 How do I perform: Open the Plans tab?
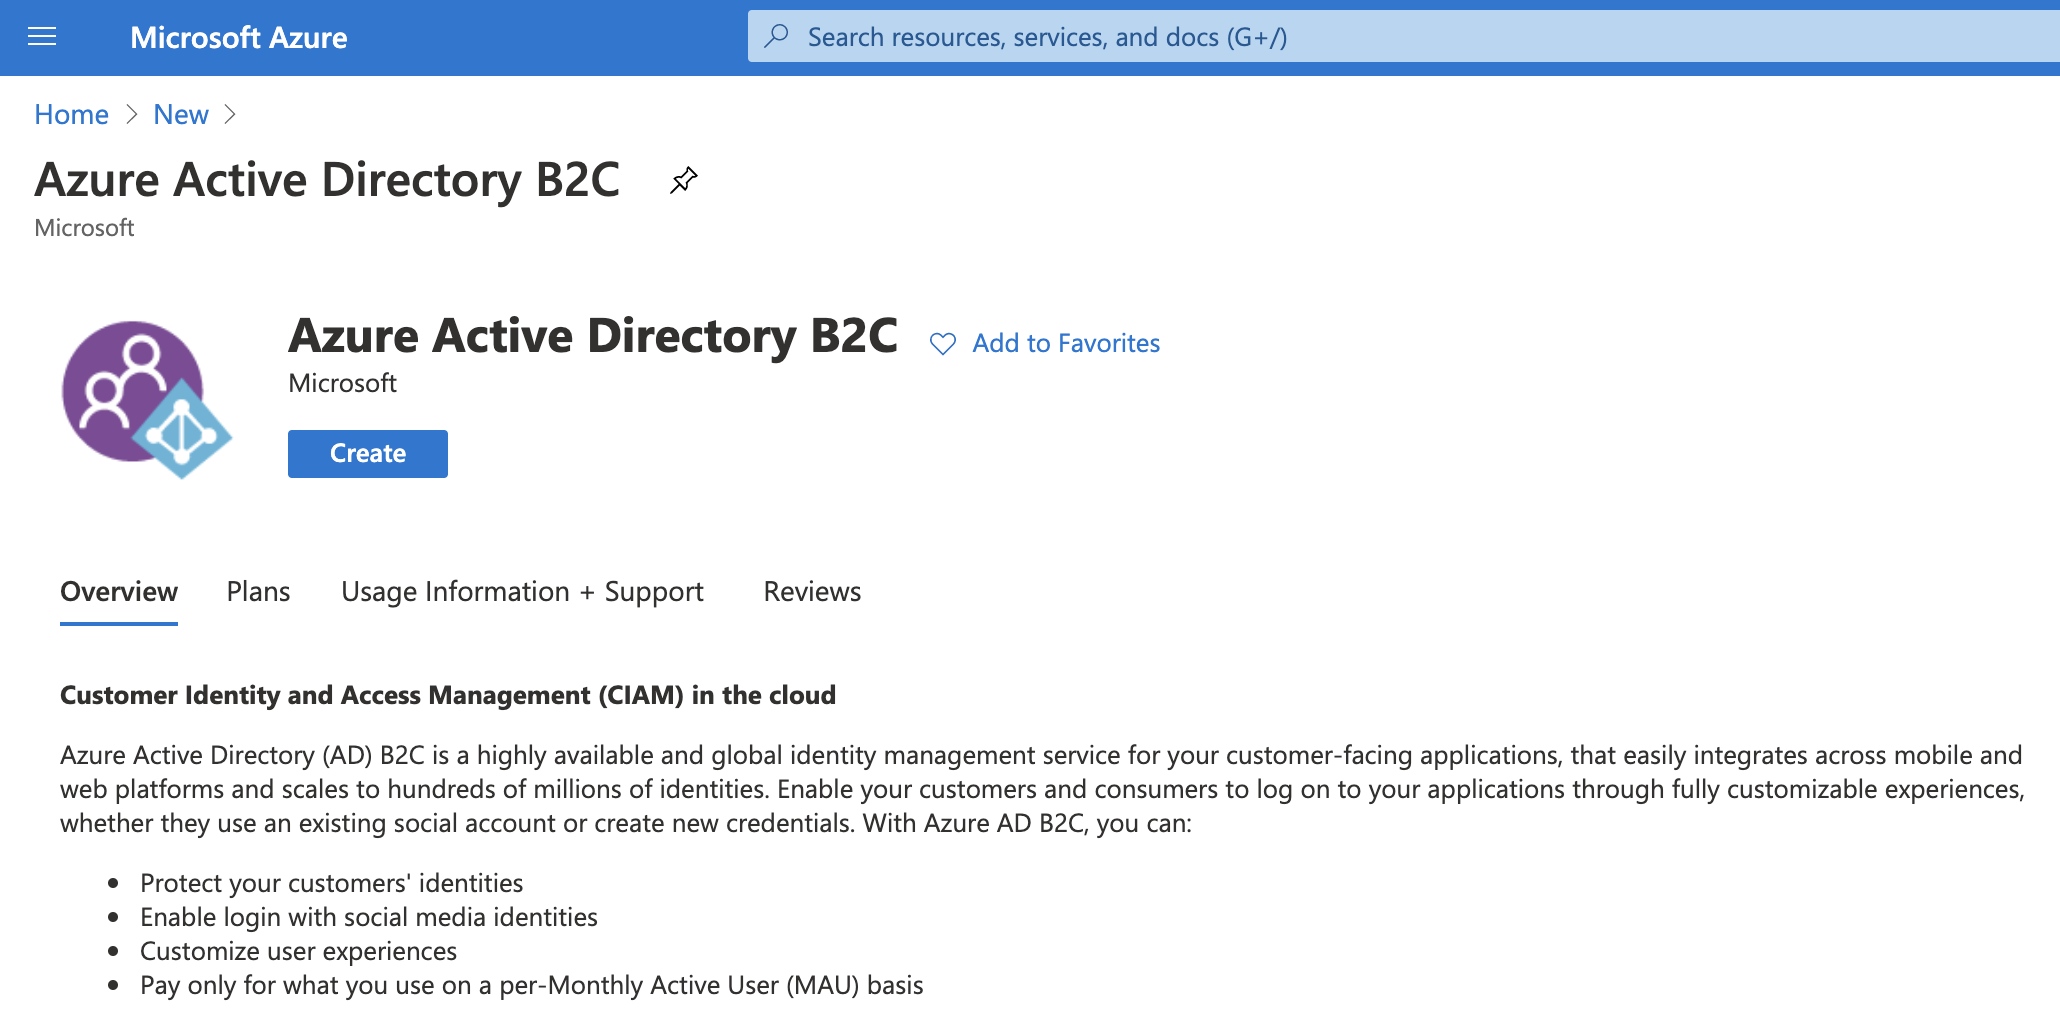258,592
